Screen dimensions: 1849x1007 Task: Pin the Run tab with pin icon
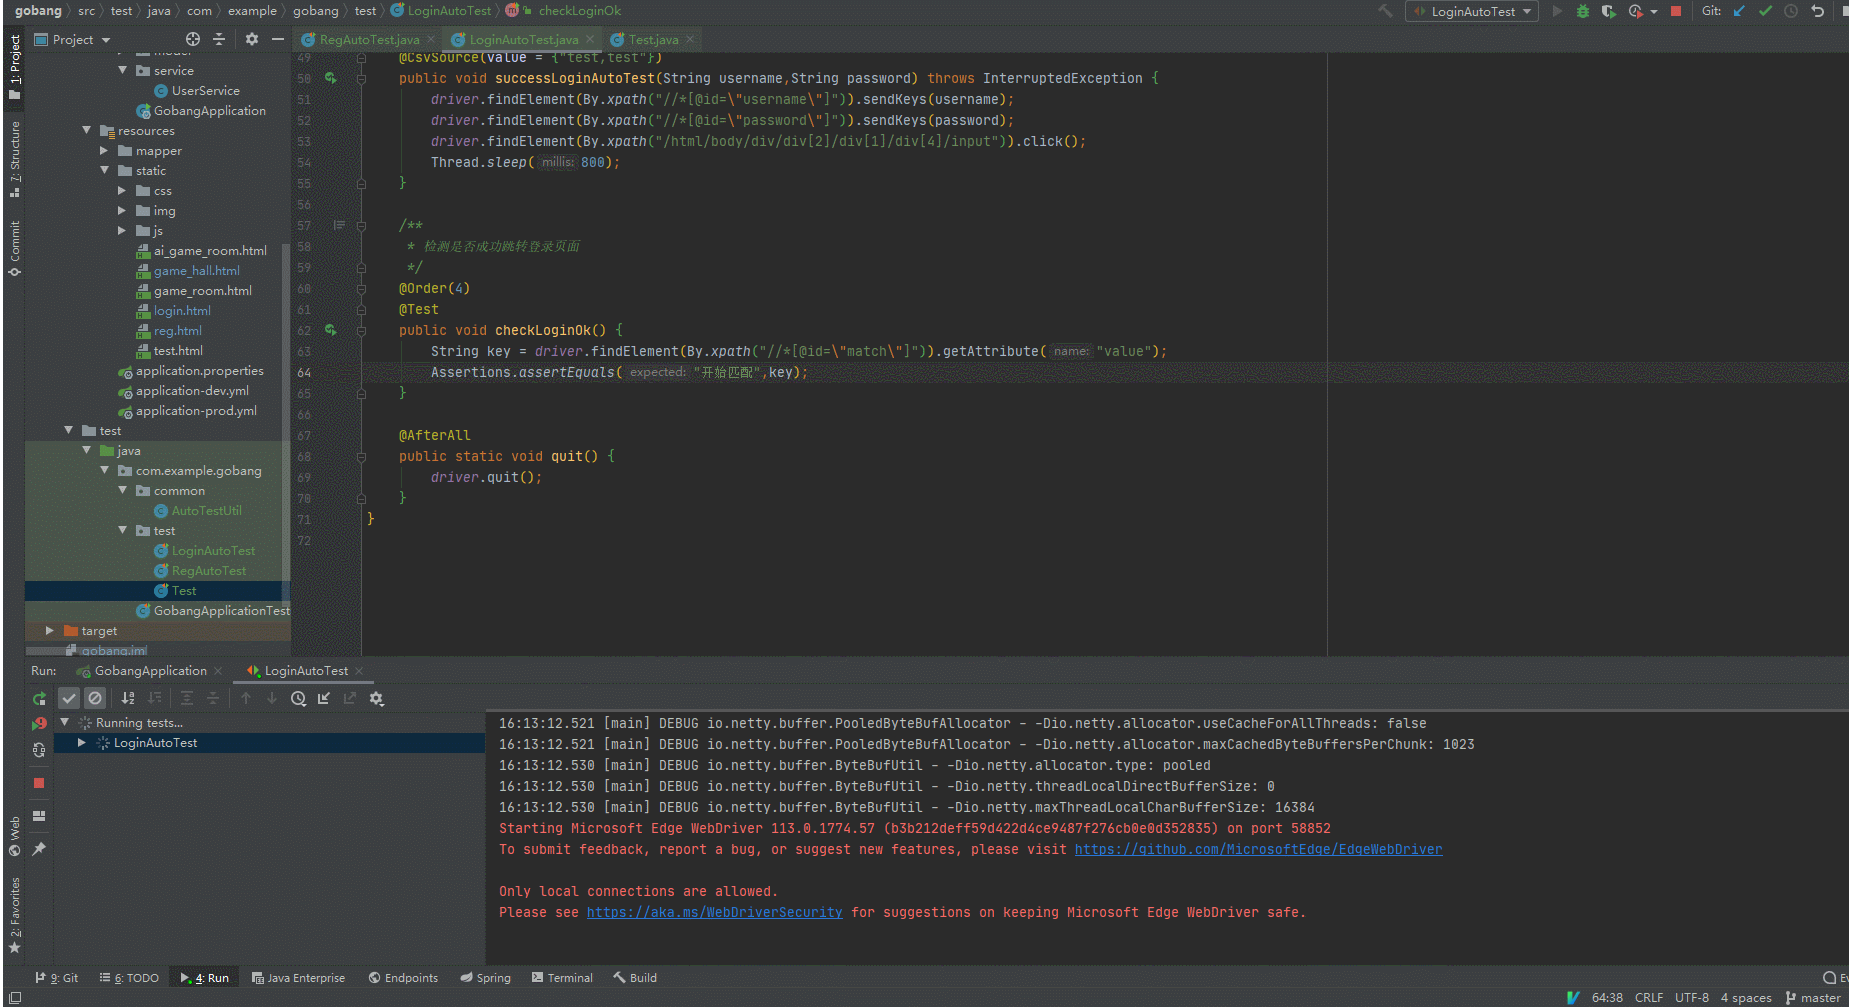39,849
